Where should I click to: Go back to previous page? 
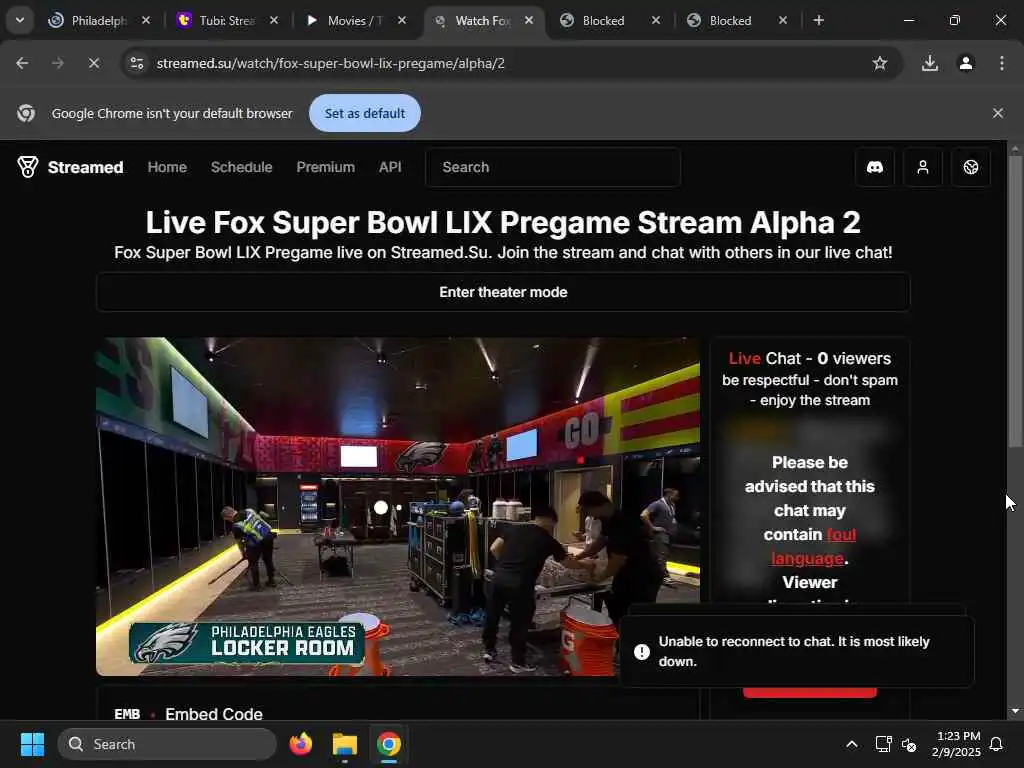tap(22, 63)
